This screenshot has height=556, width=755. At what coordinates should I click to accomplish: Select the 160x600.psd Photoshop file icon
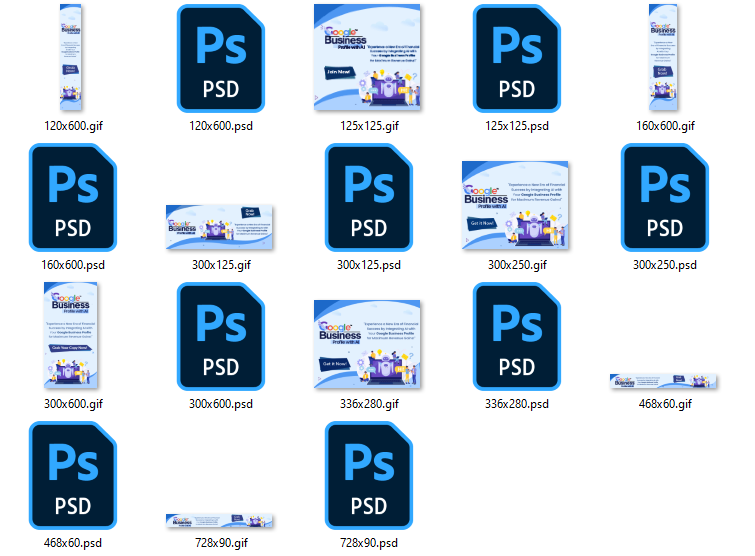point(73,197)
